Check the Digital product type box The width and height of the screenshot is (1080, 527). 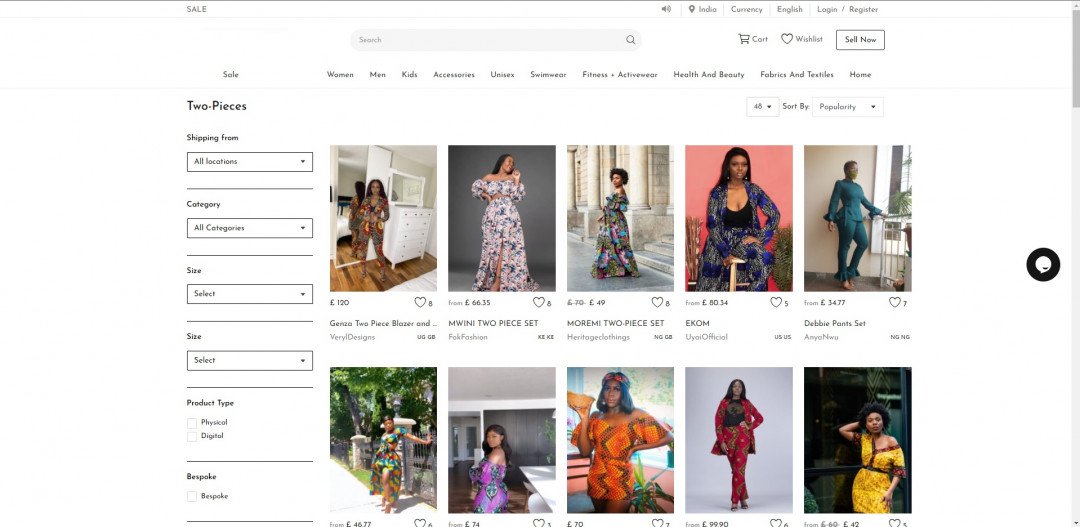tap(191, 437)
